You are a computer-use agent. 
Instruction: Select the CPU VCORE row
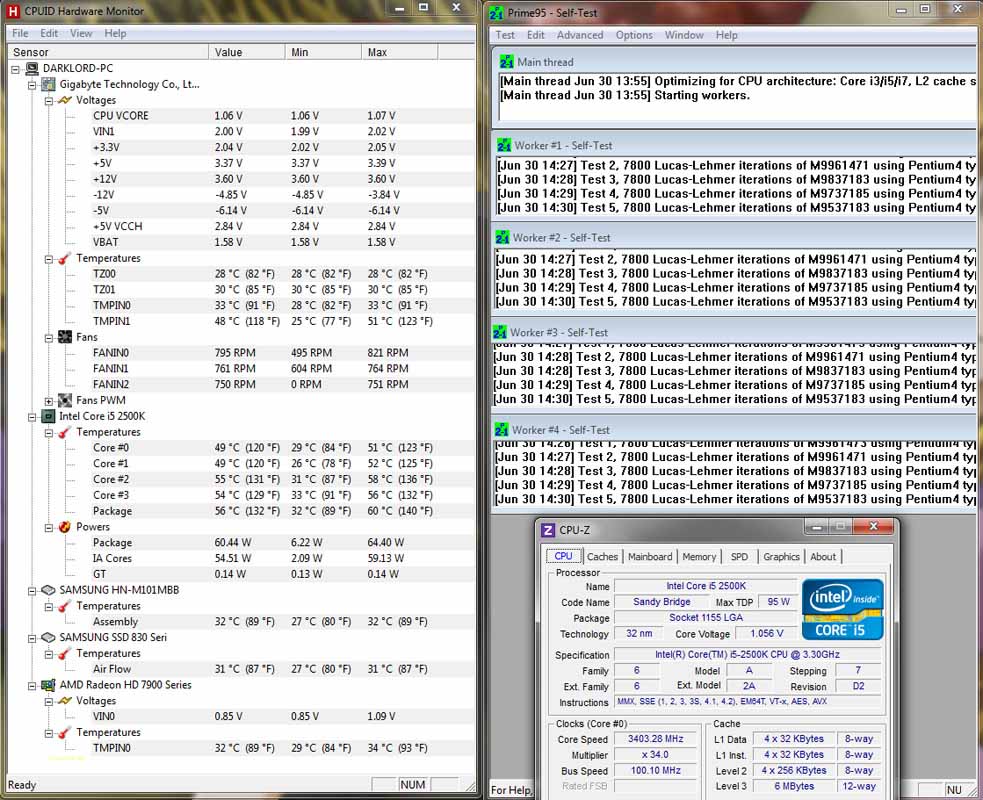click(x=282, y=116)
